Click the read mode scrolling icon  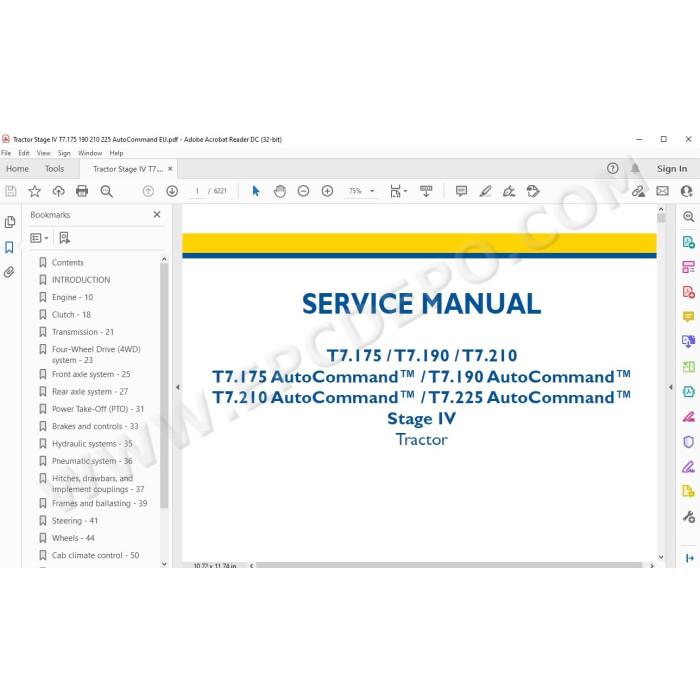pos(426,192)
